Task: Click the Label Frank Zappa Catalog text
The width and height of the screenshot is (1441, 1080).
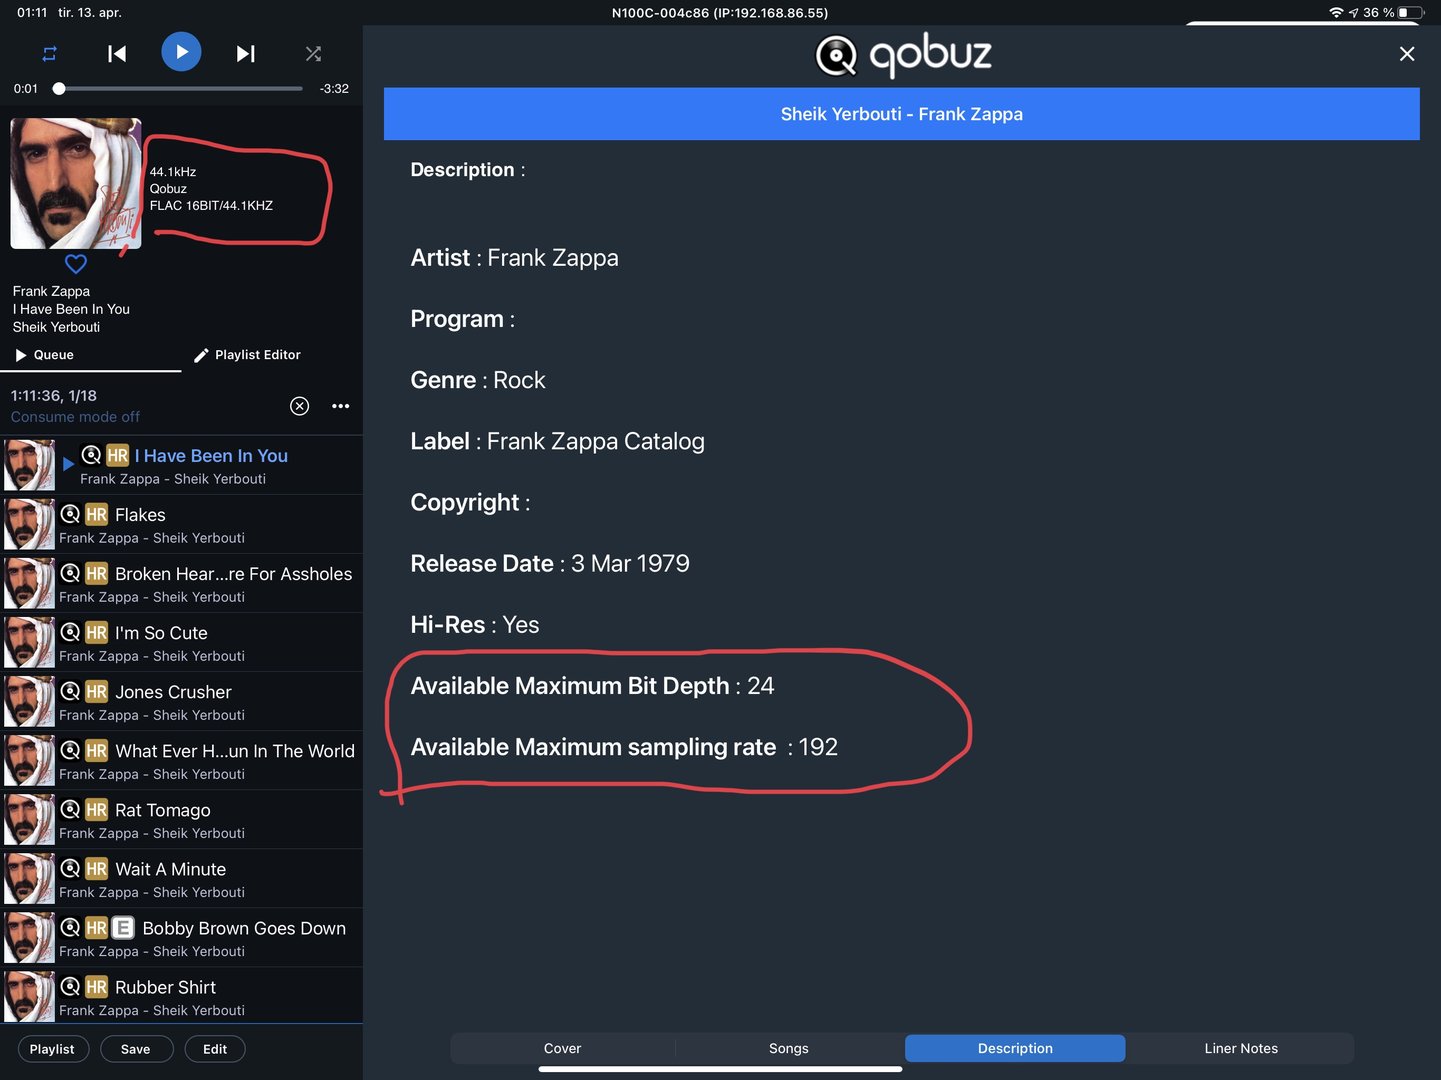Action: 557,441
